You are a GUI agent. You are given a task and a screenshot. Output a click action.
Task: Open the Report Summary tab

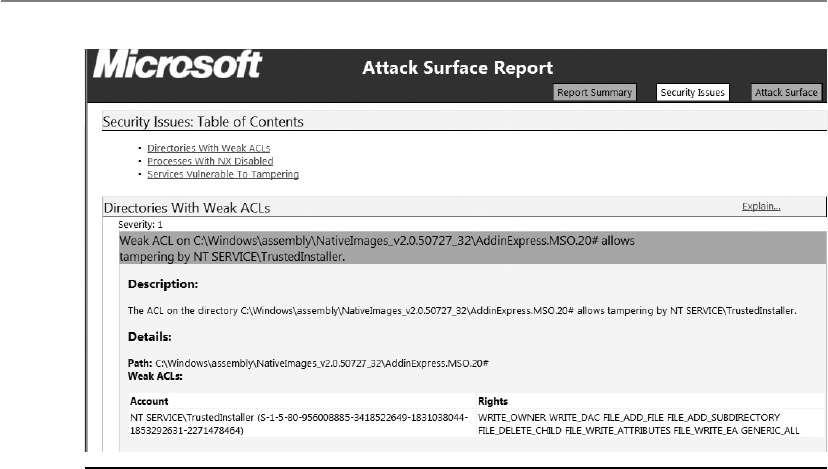(595, 92)
